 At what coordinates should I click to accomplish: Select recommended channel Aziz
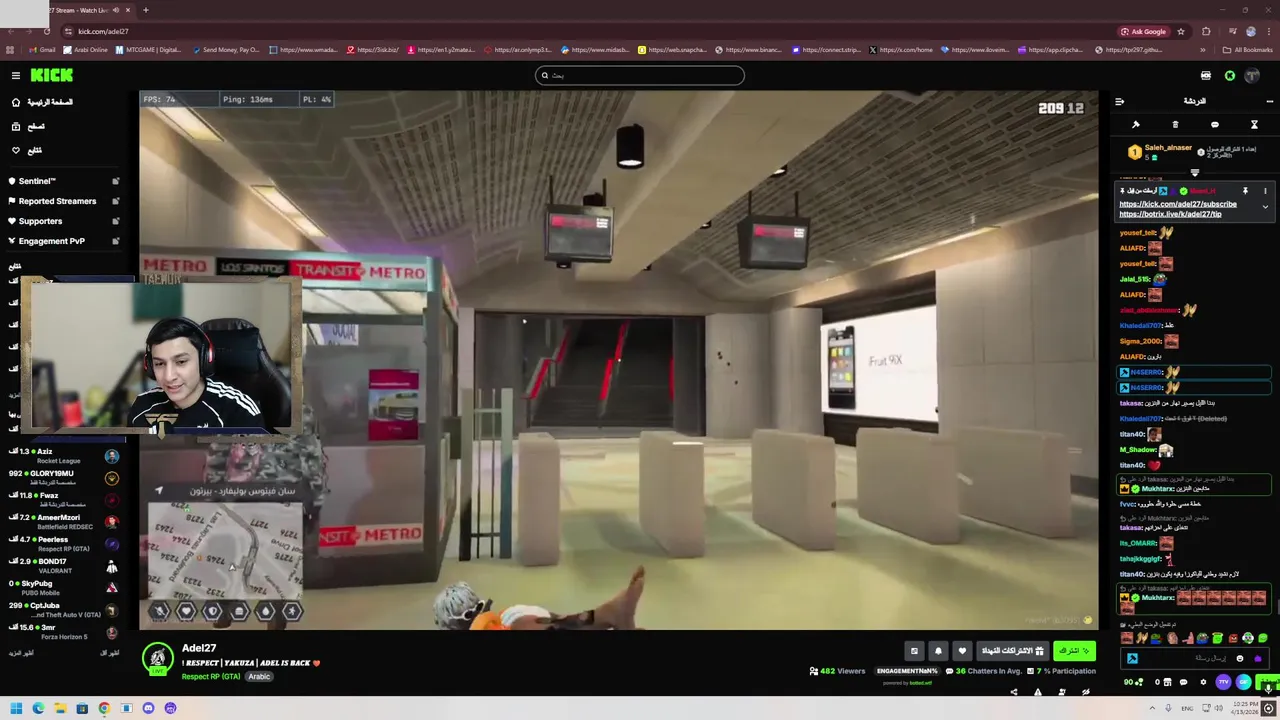pyautogui.click(x=66, y=456)
